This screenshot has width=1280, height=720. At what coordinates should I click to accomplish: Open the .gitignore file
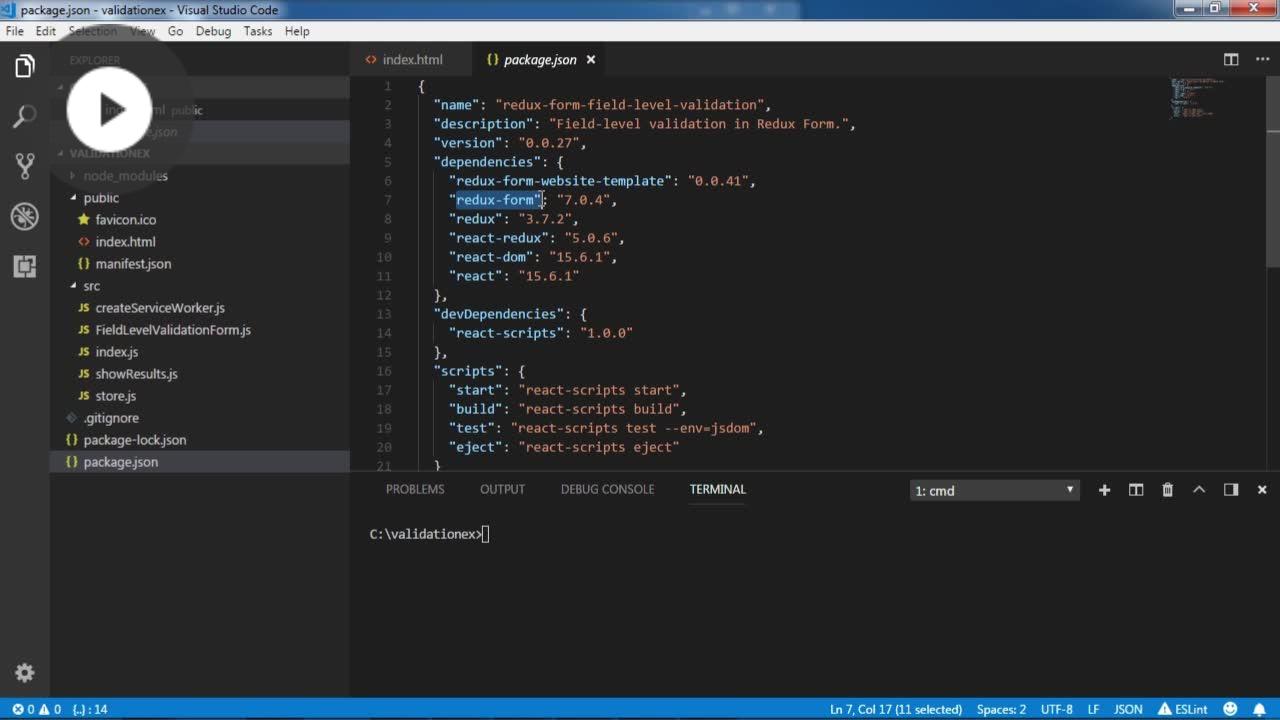tap(111, 418)
